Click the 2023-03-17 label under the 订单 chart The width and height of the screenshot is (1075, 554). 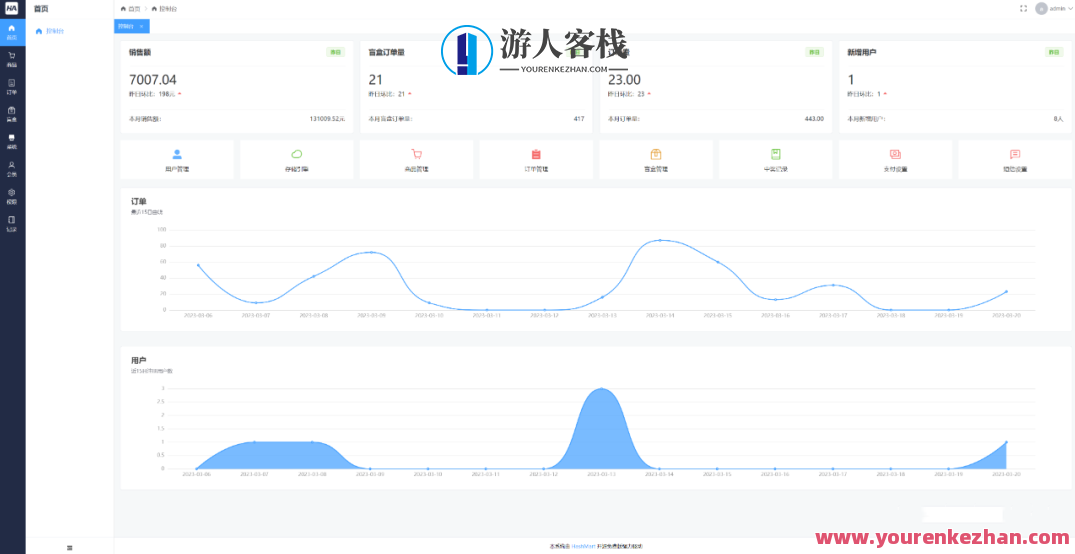coord(833,315)
